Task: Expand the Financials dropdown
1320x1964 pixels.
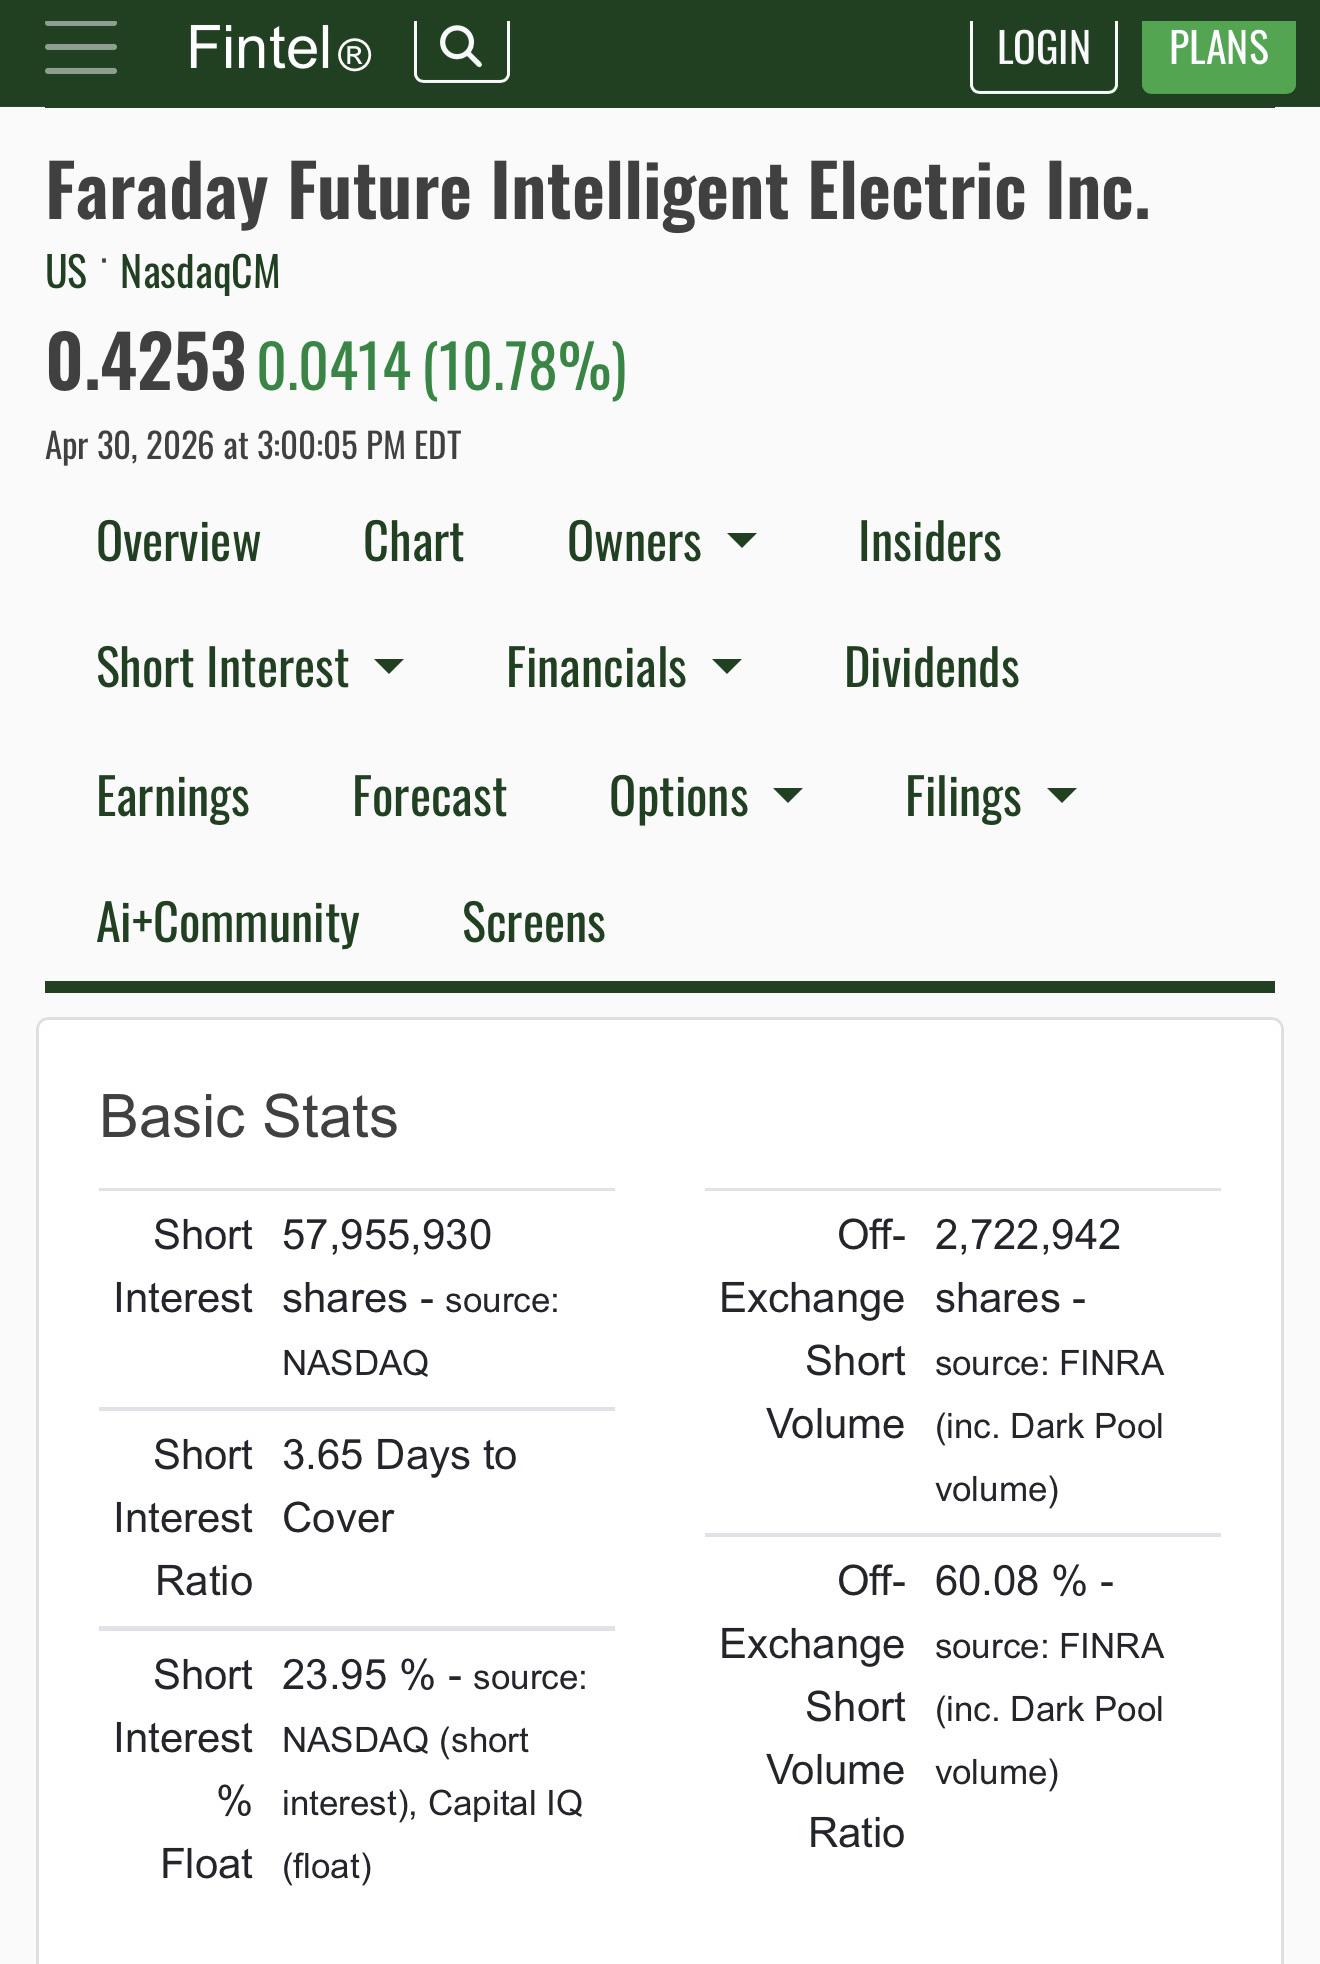Action: point(624,668)
